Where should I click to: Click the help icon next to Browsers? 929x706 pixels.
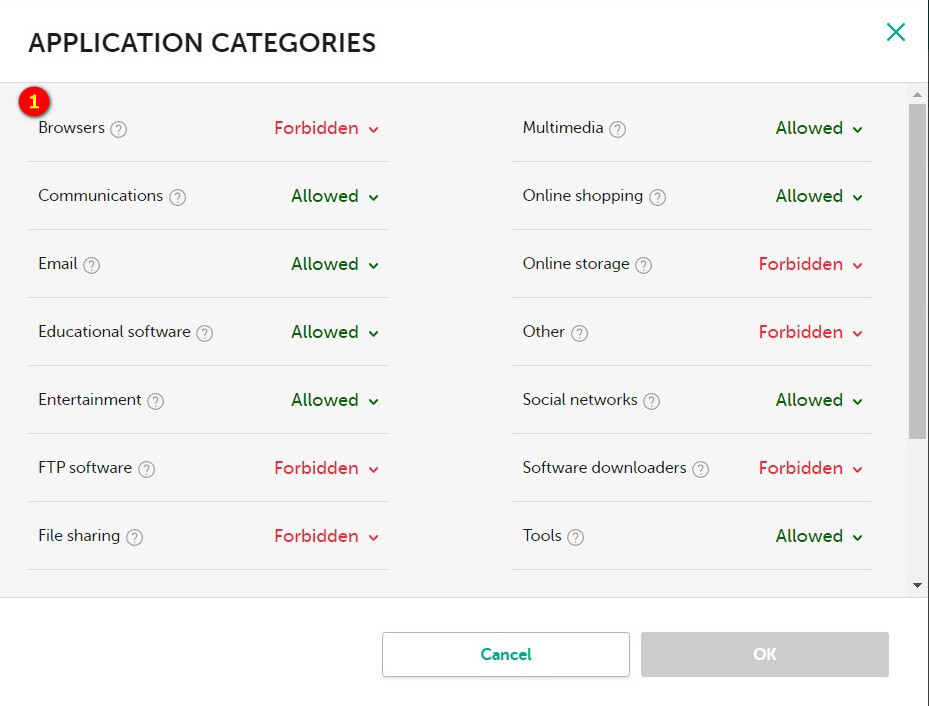119,129
